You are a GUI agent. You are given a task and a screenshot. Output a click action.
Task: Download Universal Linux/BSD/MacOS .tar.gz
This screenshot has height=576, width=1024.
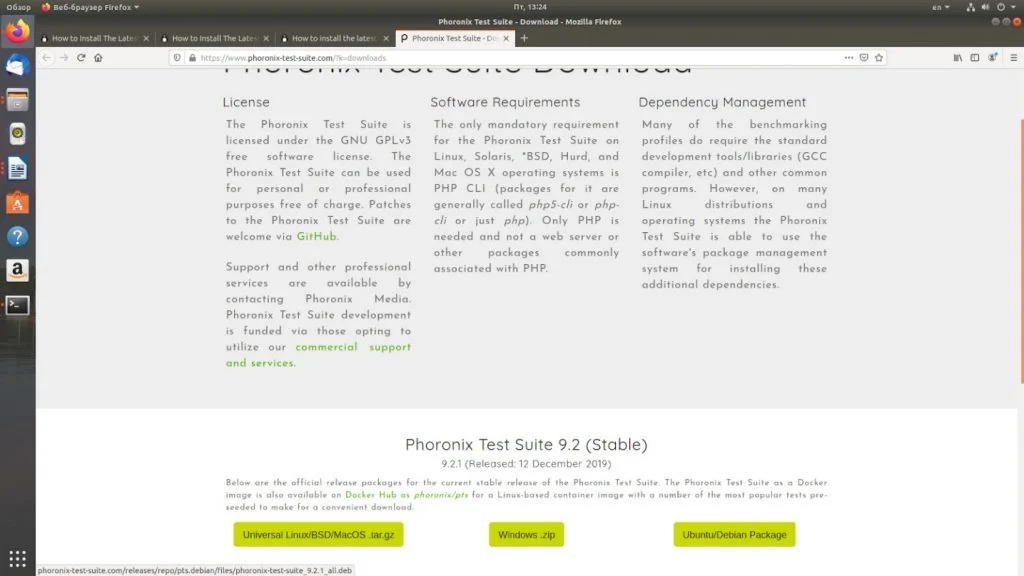pyautogui.click(x=318, y=534)
